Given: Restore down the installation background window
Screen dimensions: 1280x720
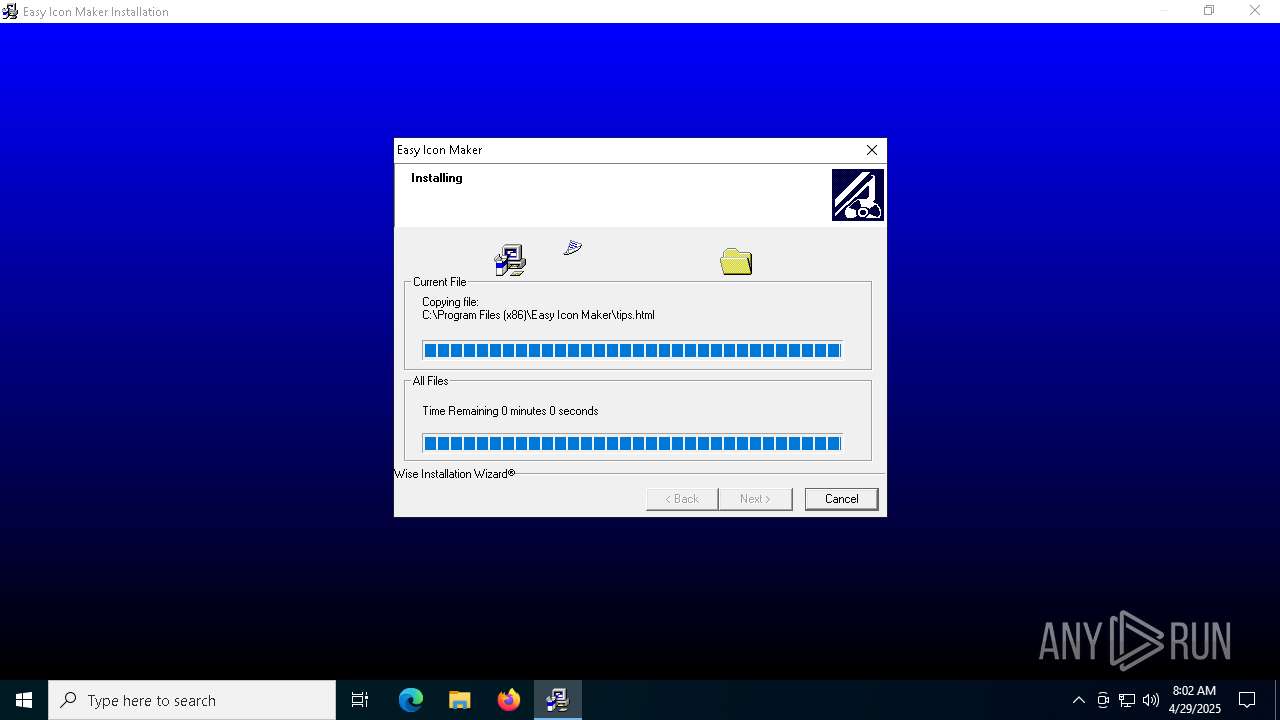Looking at the screenshot, I should pyautogui.click(x=1209, y=11).
